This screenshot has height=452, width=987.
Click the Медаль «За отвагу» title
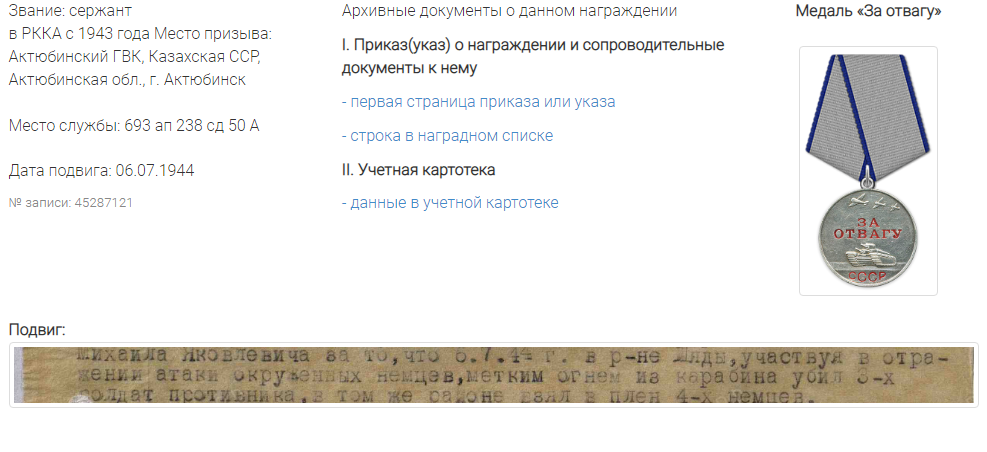point(868,11)
